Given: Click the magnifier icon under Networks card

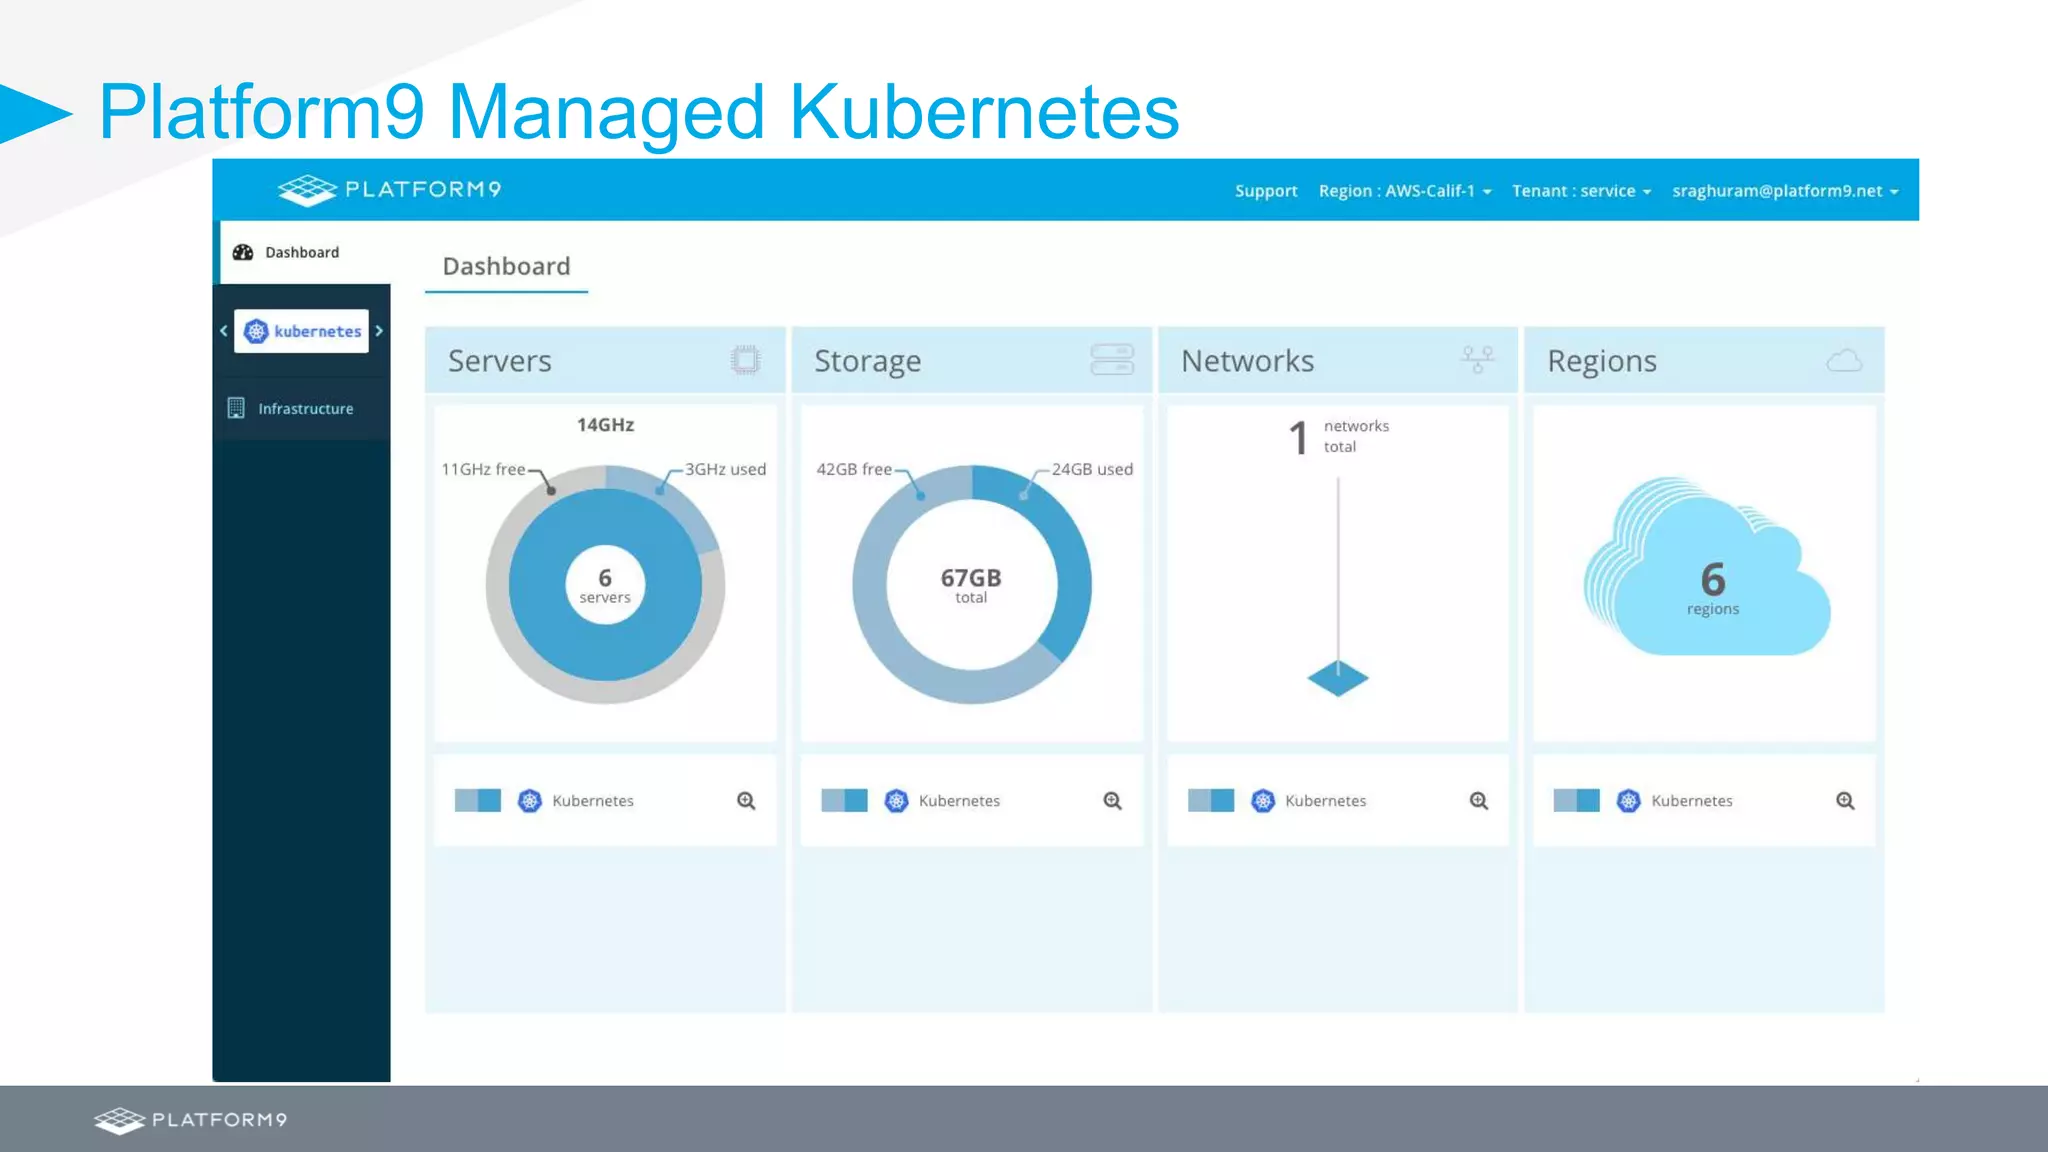Looking at the screenshot, I should tap(1479, 801).
